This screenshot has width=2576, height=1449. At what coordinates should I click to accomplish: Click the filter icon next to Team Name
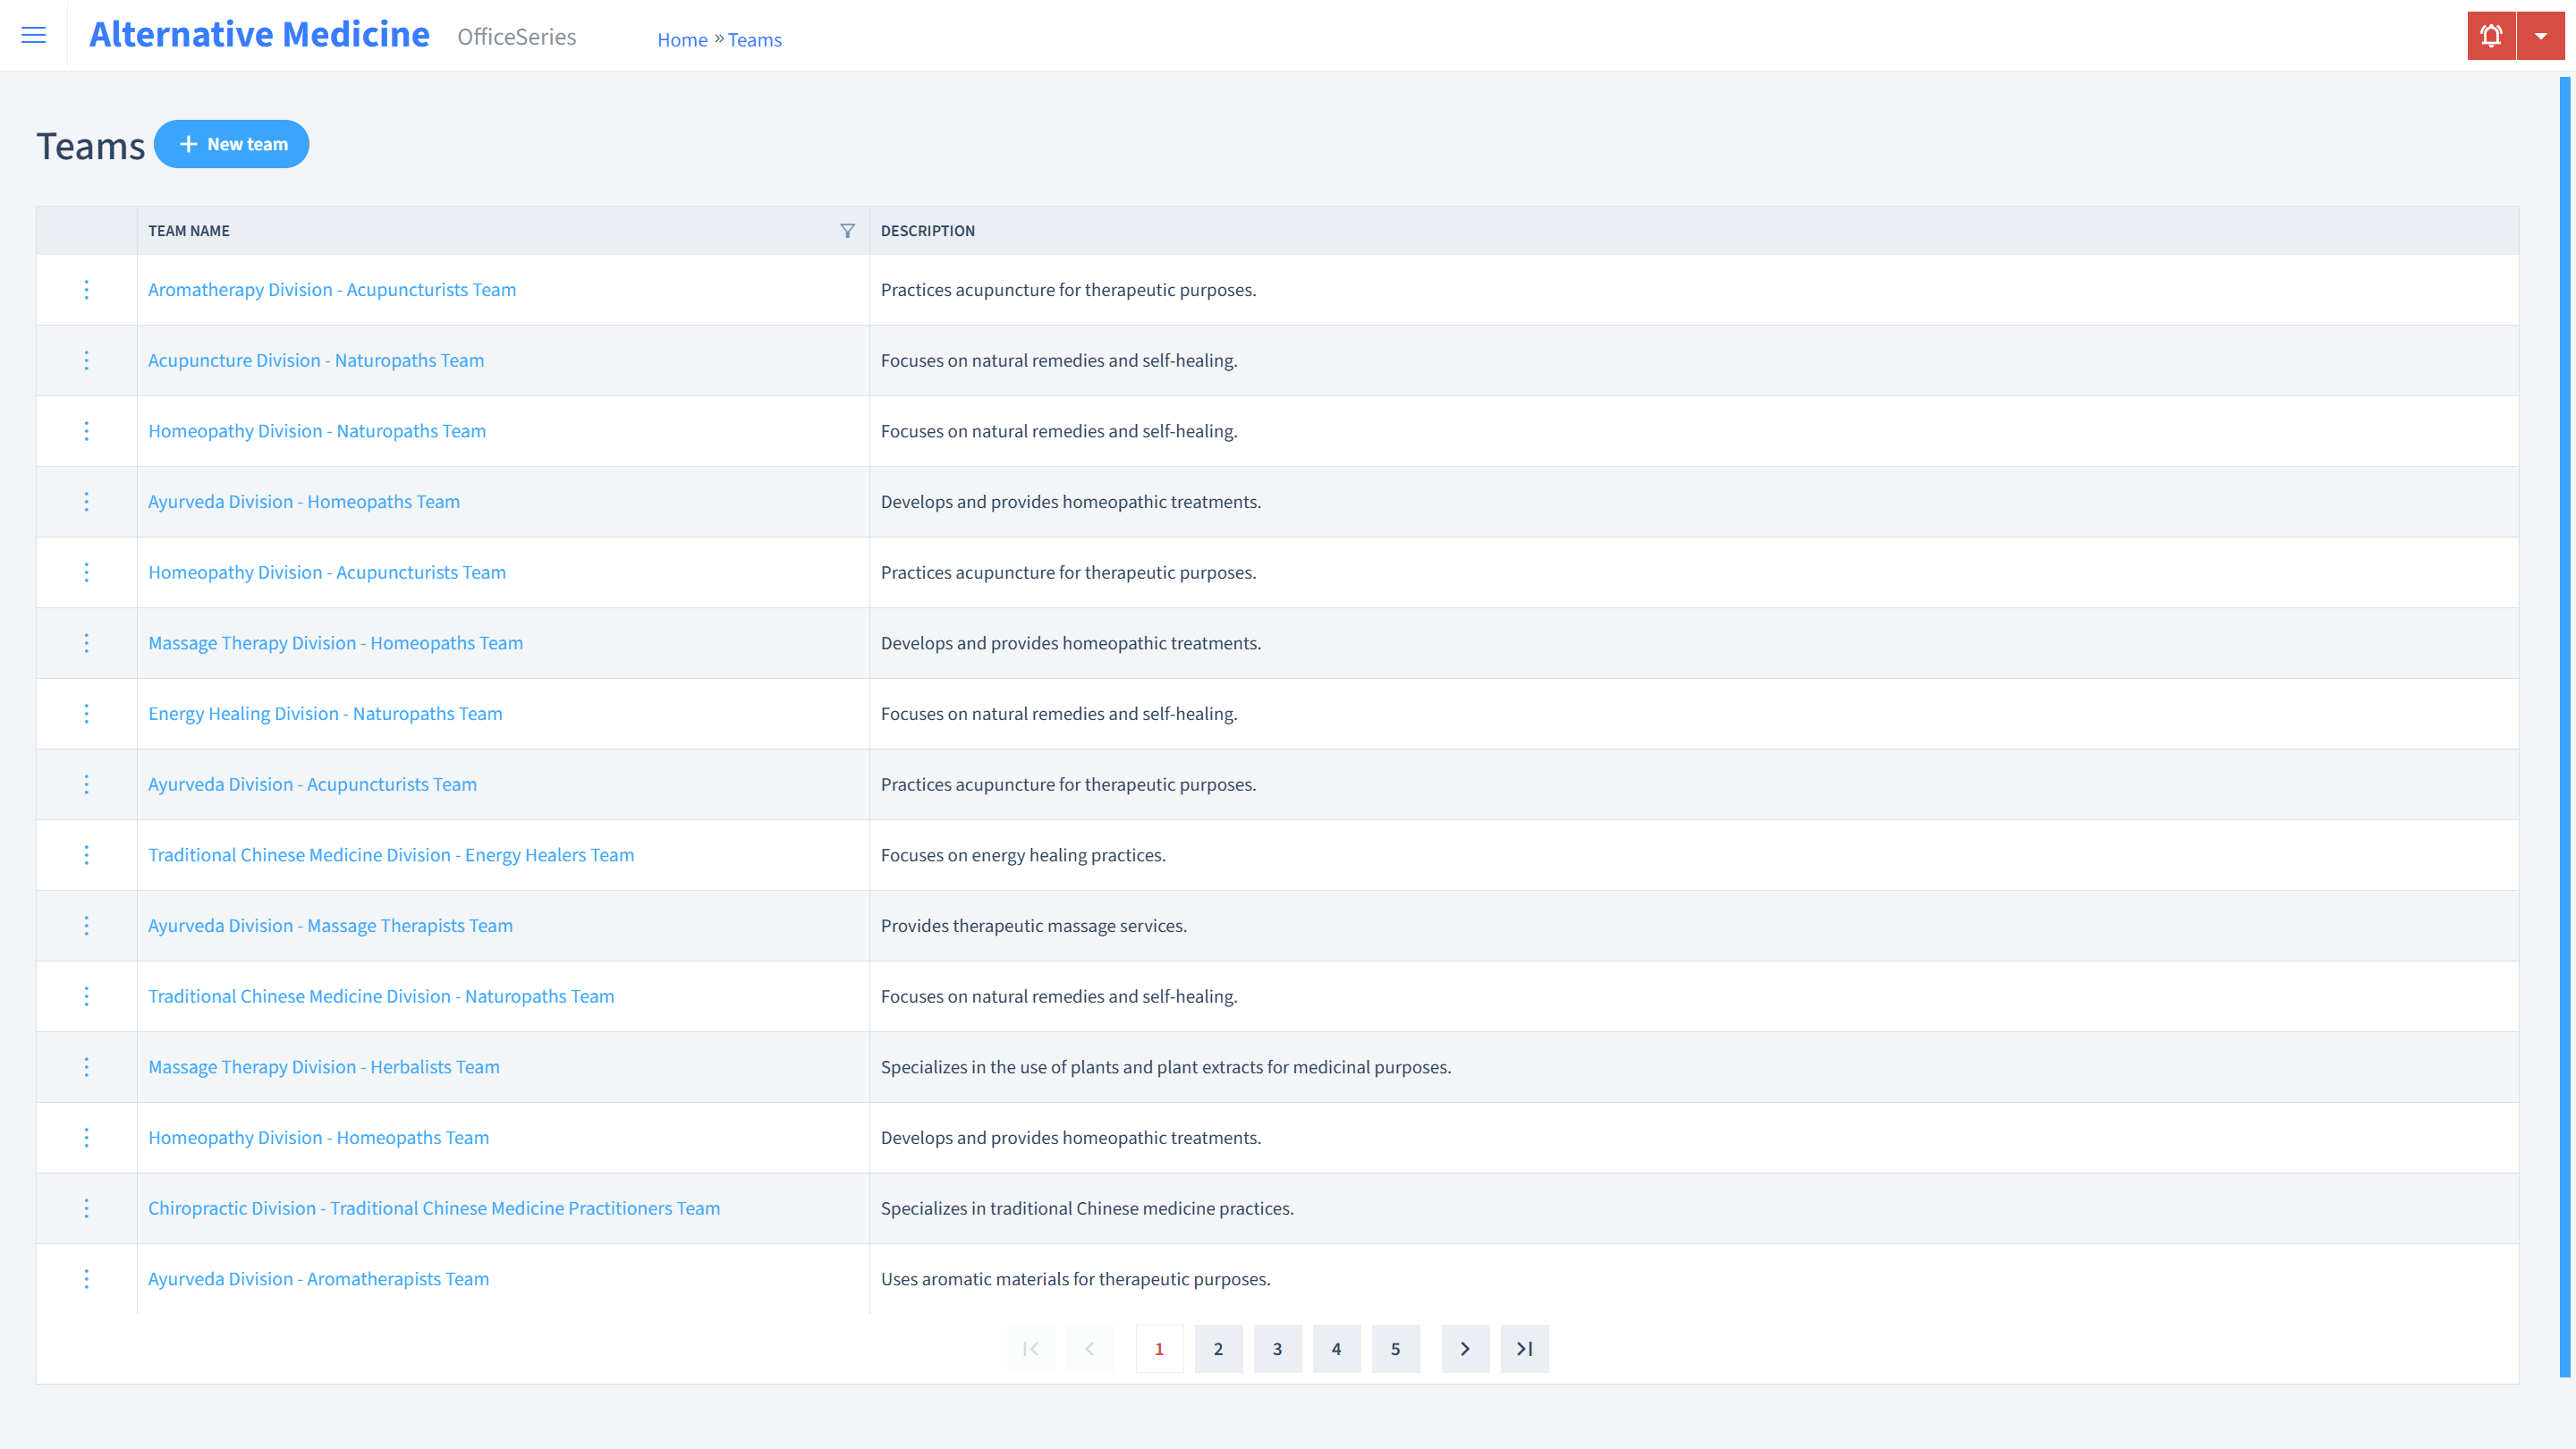pos(847,230)
